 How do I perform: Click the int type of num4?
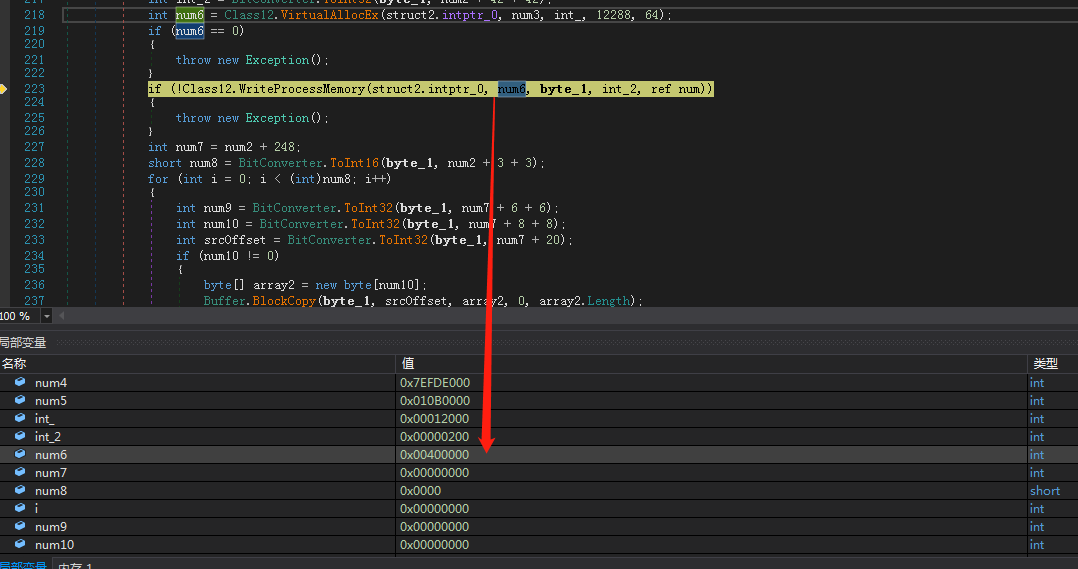tap(1037, 383)
